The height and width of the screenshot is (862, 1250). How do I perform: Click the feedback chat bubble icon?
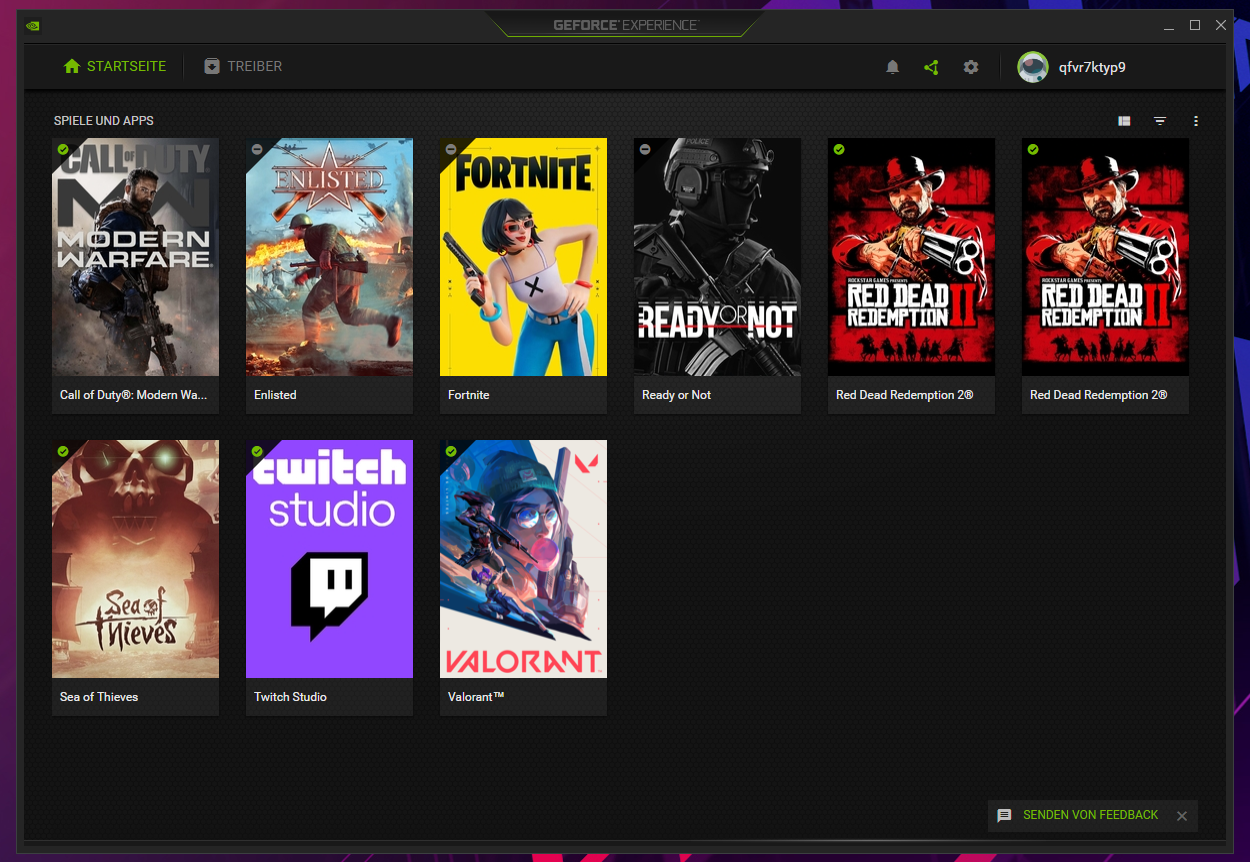point(1005,816)
